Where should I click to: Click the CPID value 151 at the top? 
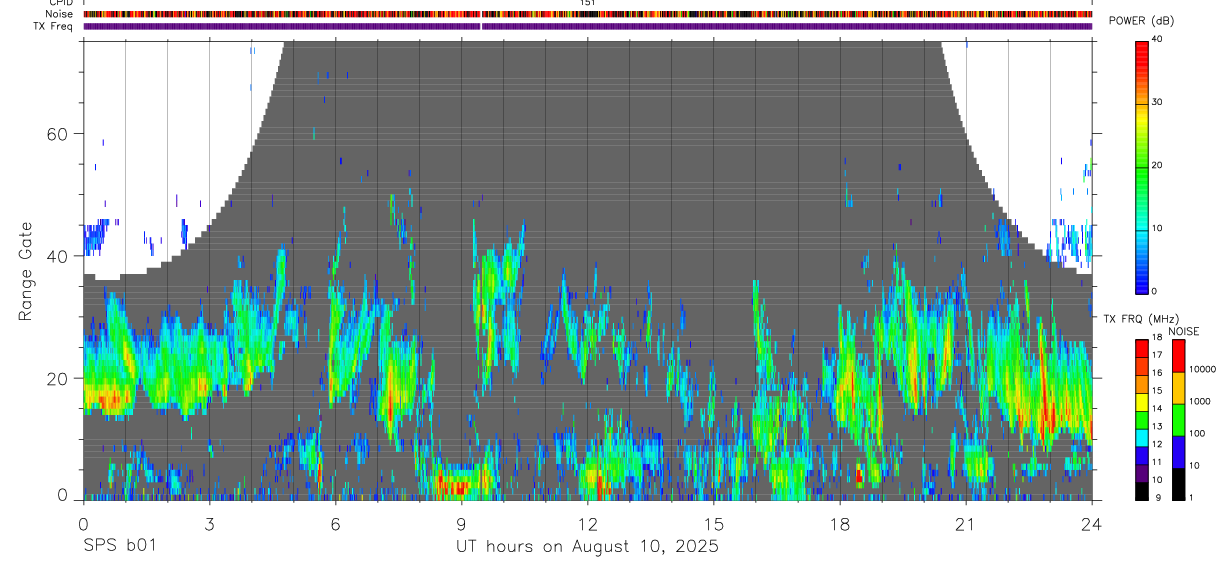[587, 3]
